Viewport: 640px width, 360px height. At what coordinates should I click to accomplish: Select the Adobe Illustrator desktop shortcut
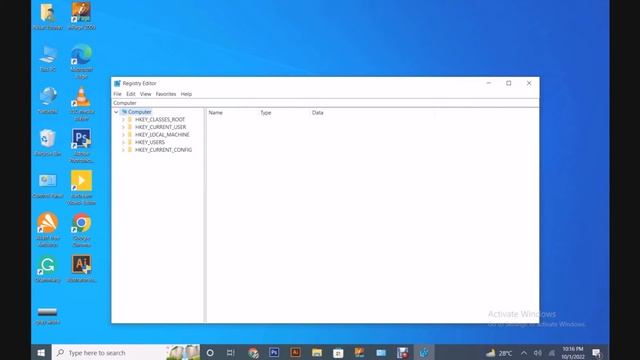[x=82, y=269]
